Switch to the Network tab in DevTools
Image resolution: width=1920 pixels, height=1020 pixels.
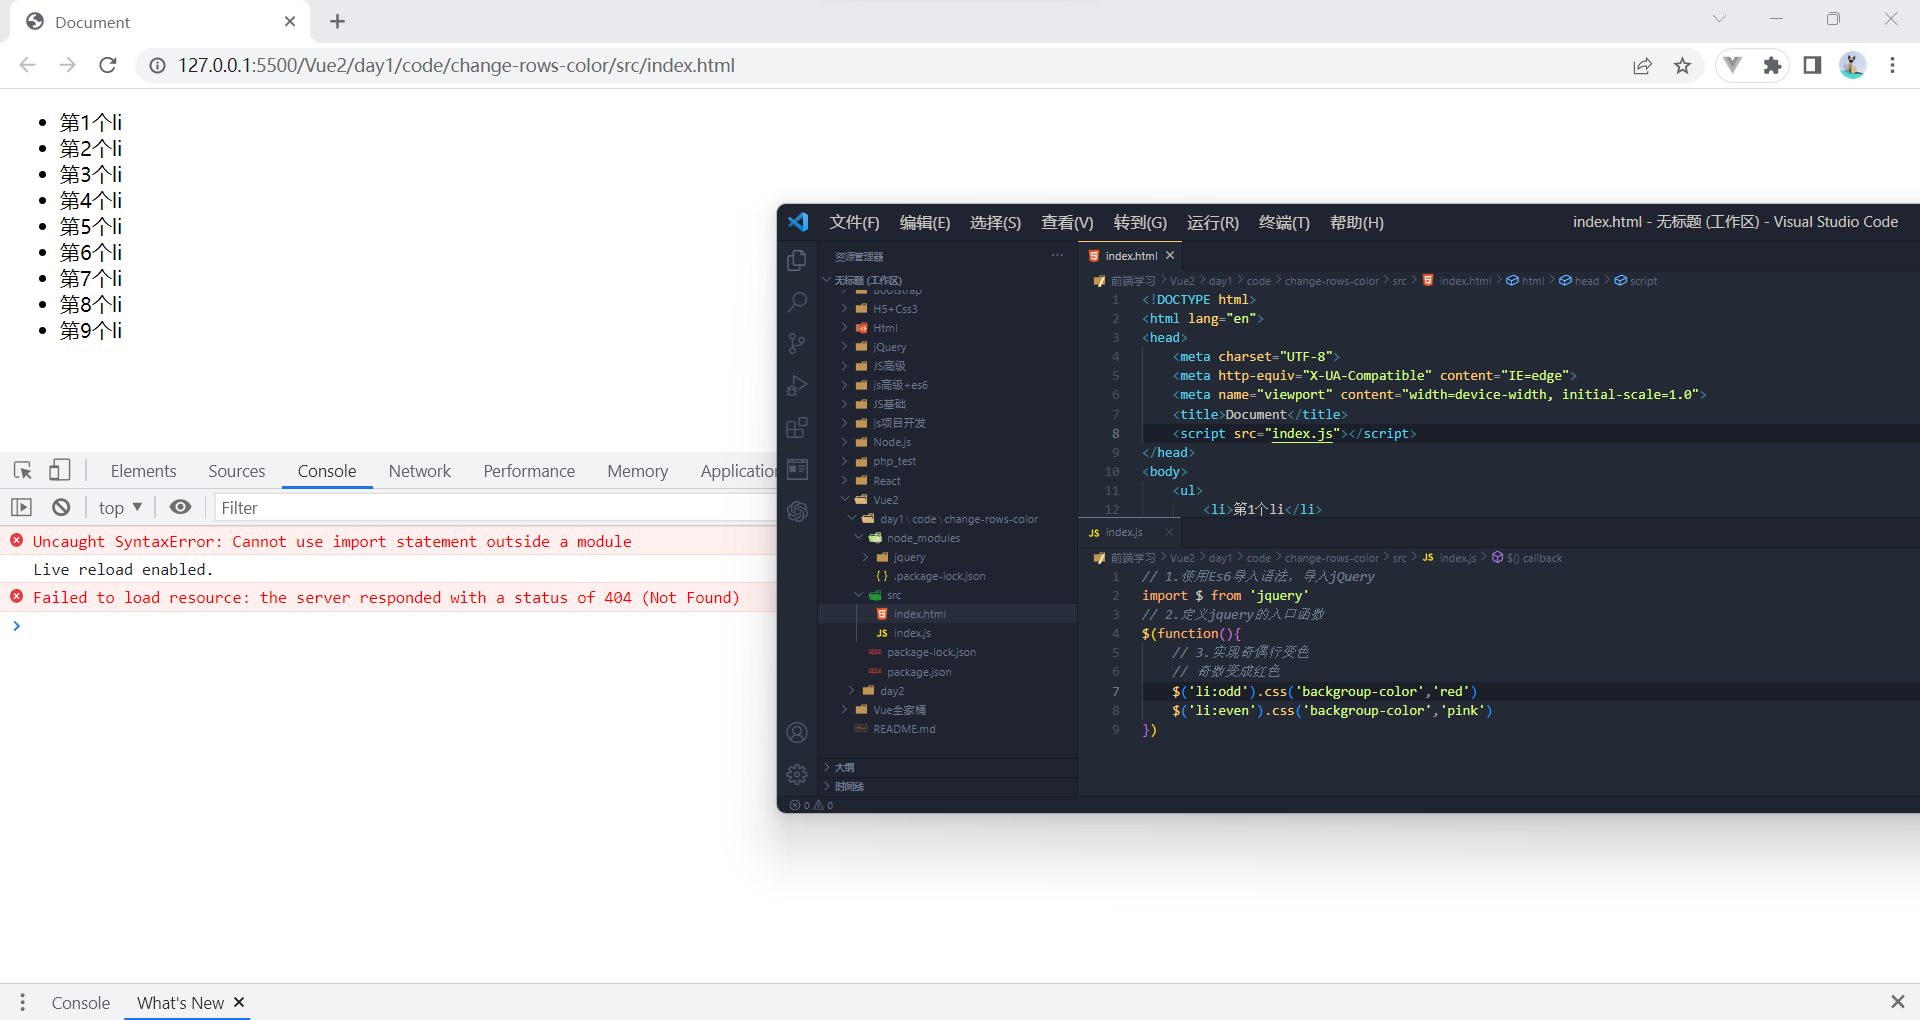419,470
